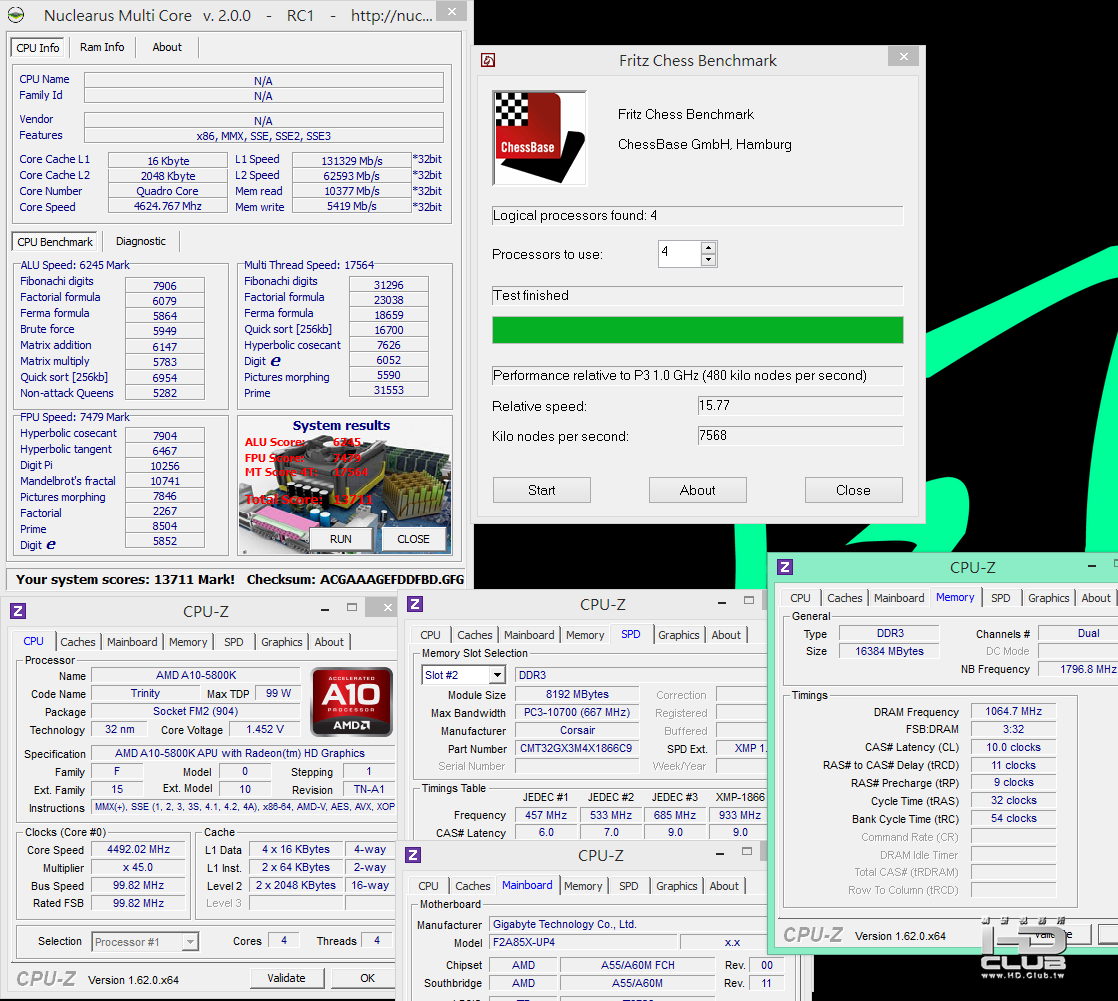
Task: Select the SPD tab in Memory CPU-Z window
Action: tap(1000, 598)
